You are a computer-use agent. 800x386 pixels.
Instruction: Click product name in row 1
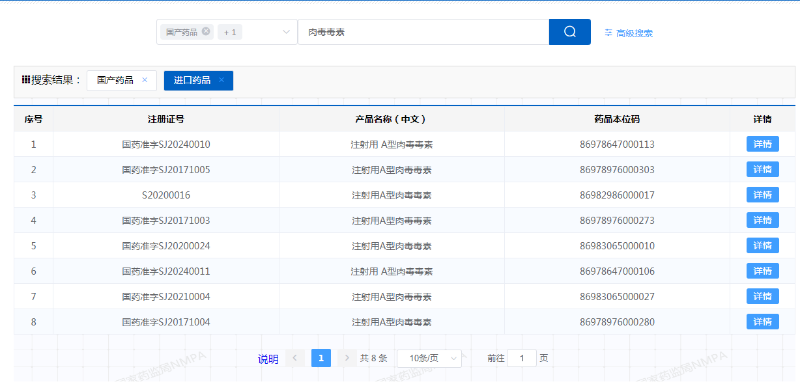[391, 144]
